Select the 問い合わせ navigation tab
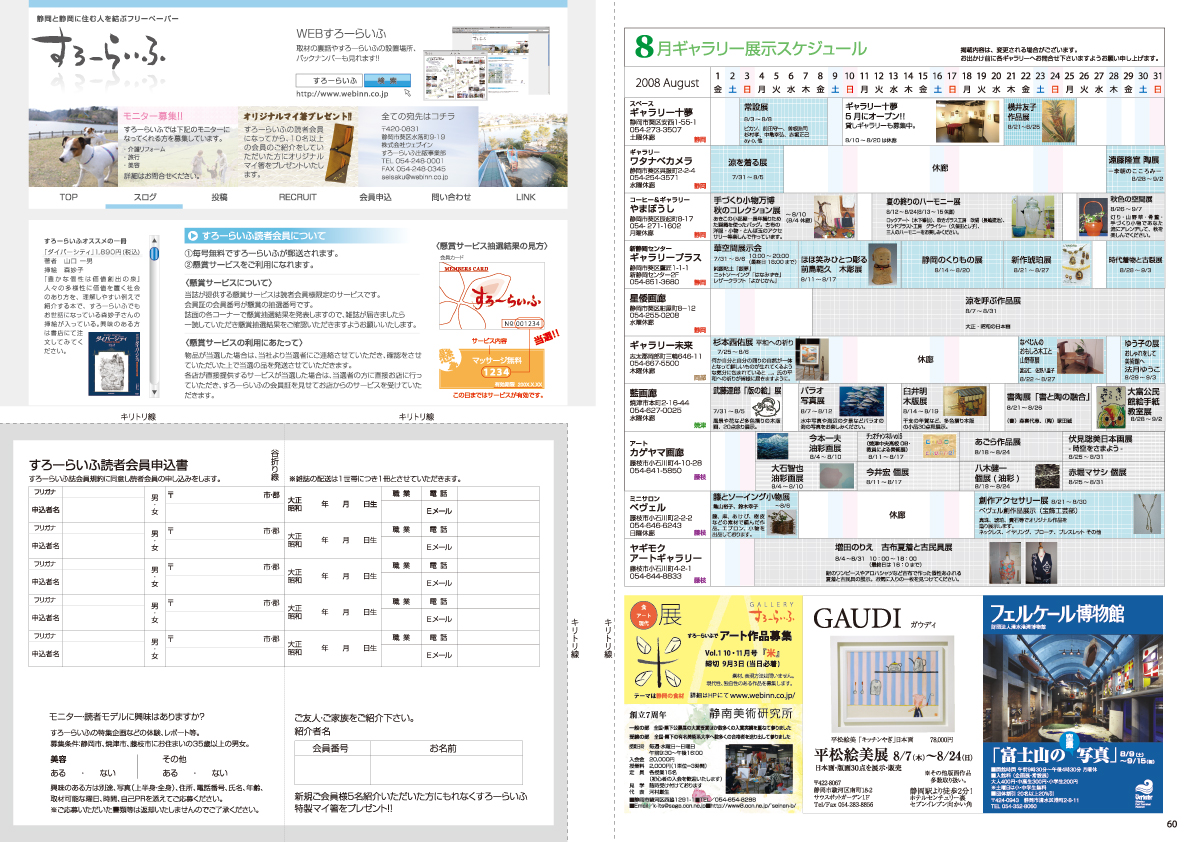The width and height of the screenshot is (1191, 842). tap(451, 197)
